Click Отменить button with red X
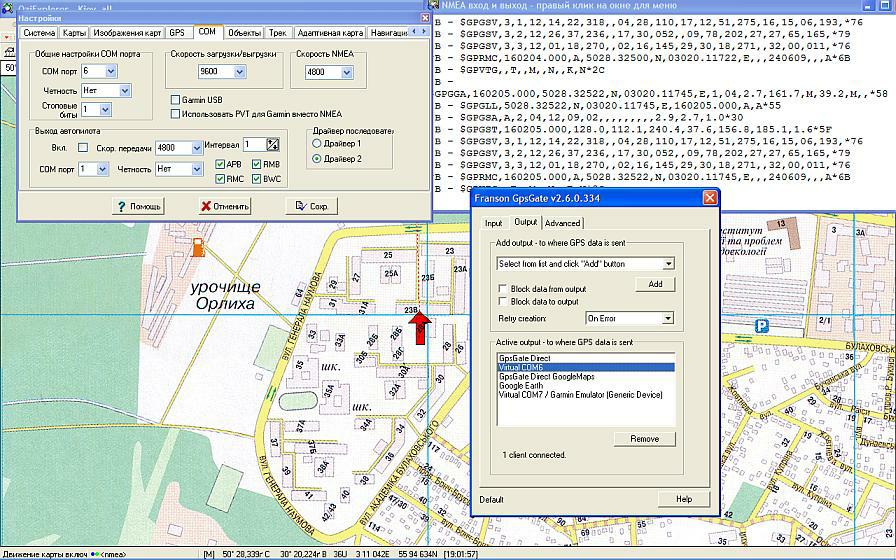The height and width of the screenshot is (560, 896). (224, 206)
